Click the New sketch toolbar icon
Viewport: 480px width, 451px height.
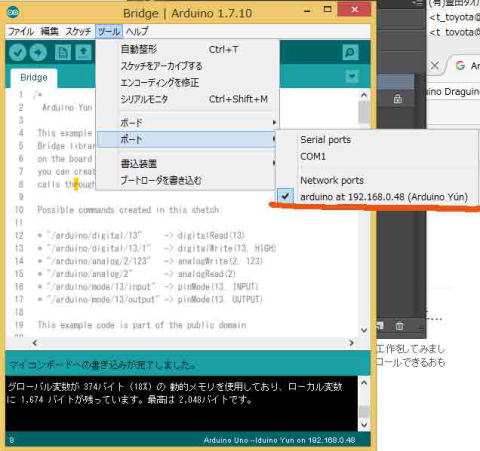coord(63,52)
